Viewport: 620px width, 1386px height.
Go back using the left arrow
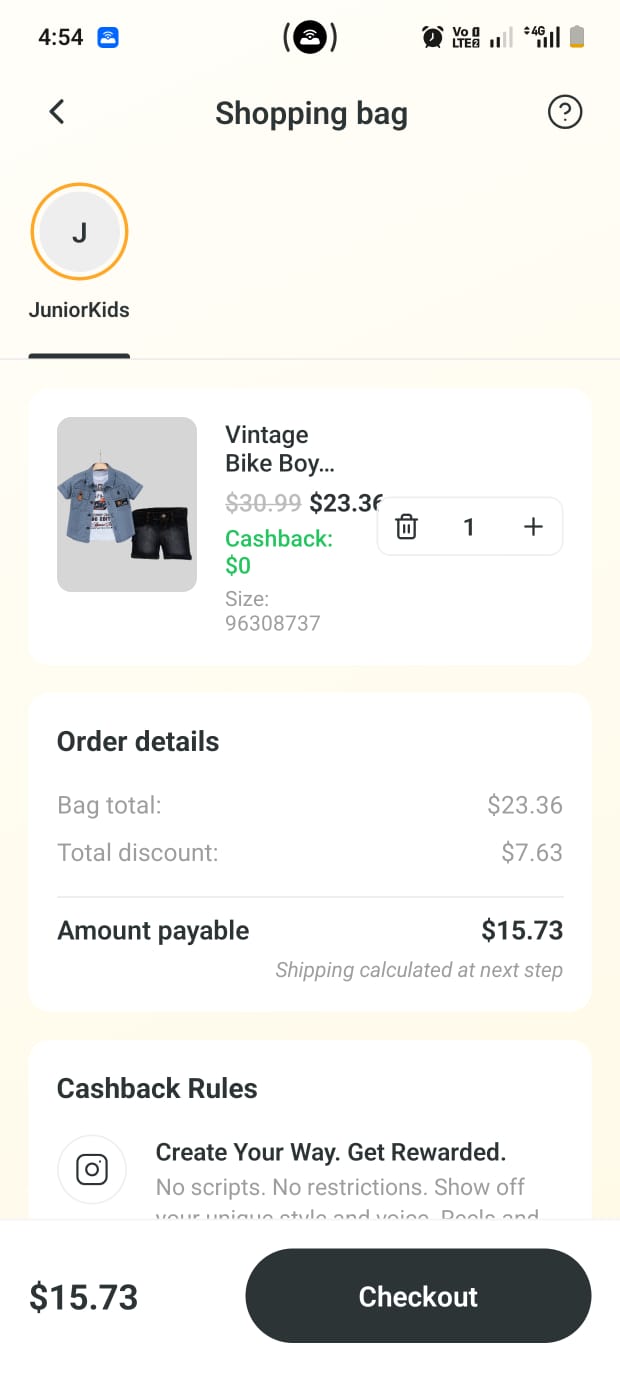57,112
